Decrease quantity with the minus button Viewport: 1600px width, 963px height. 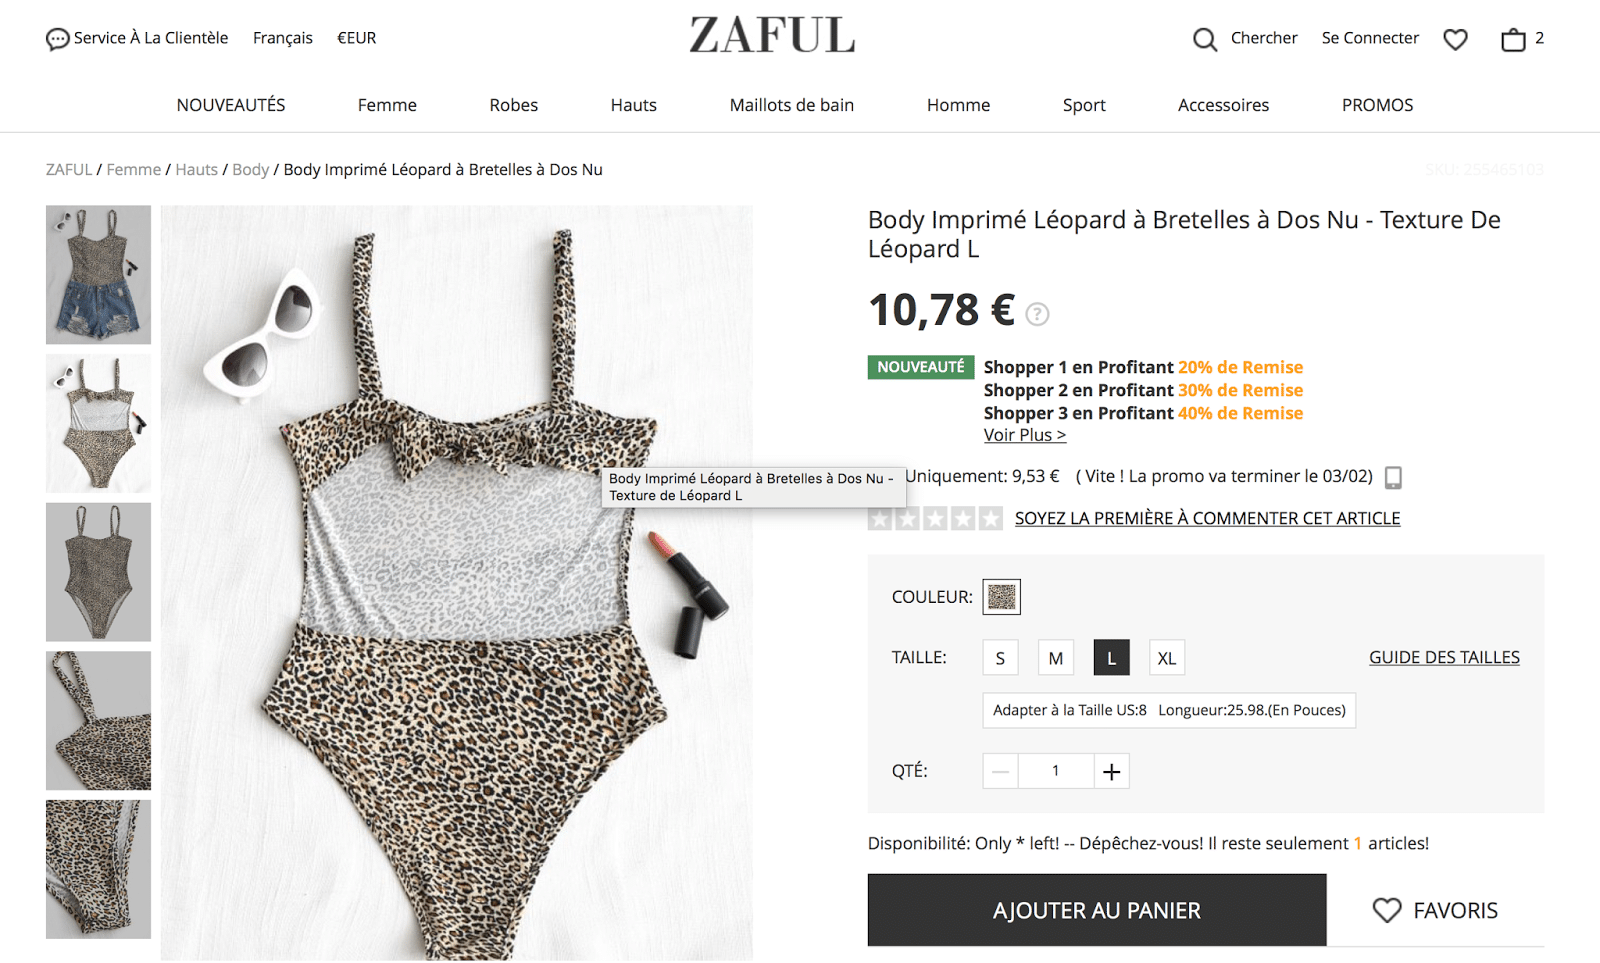[1000, 771]
